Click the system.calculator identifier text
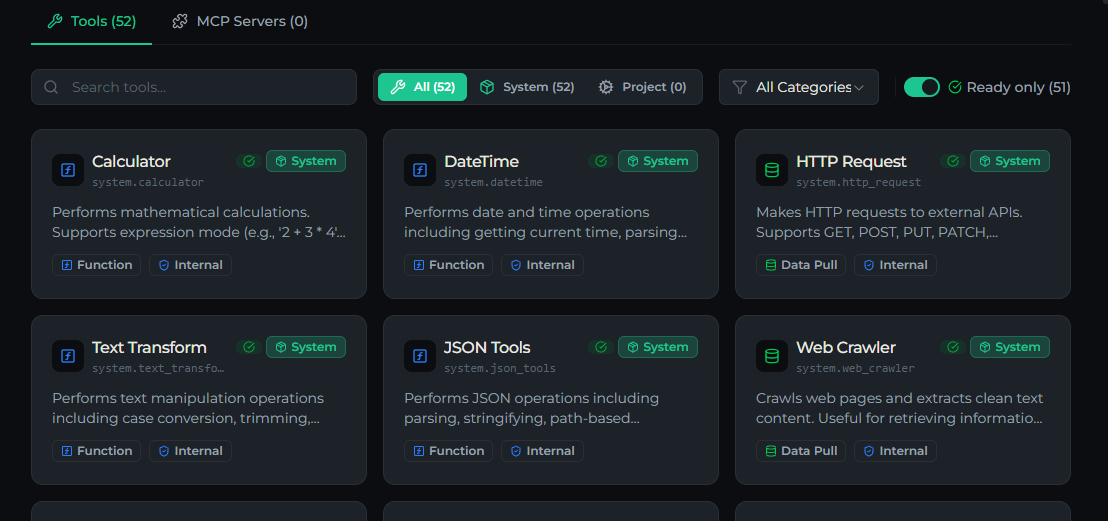Screen dimensions: 1108x521 pos(148,182)
